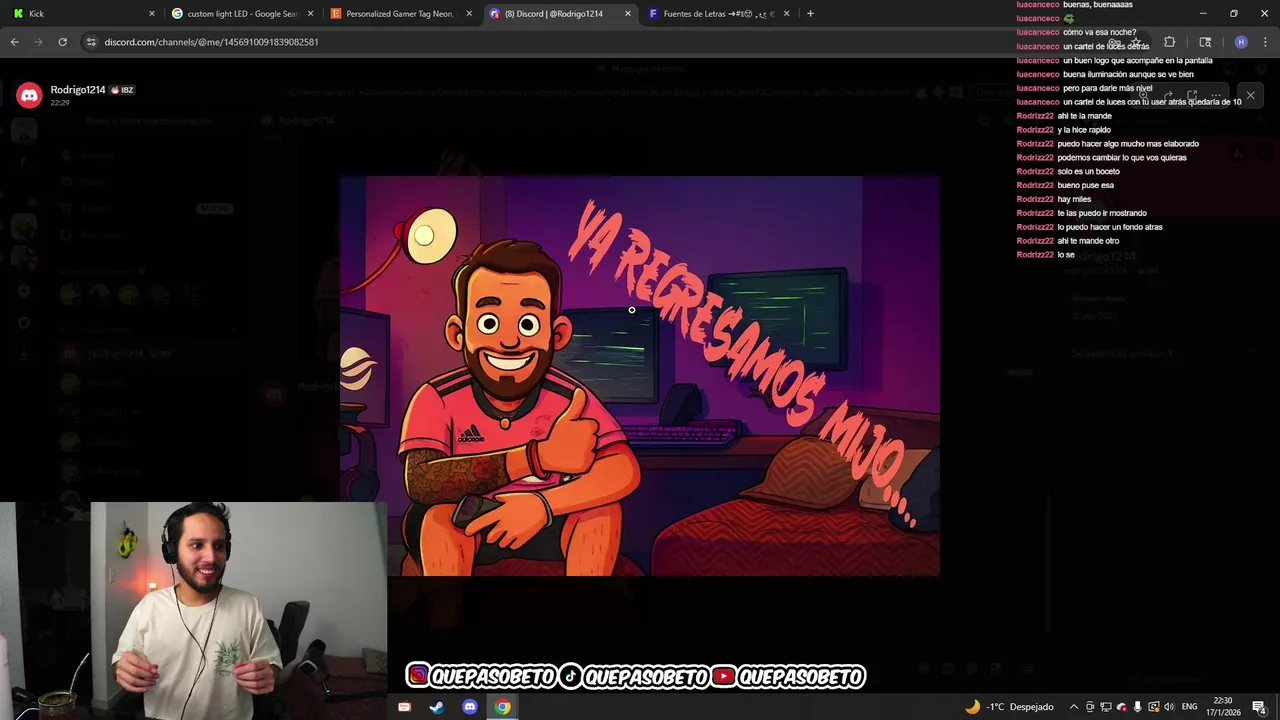The image size is (1280, 720).
Task: Show hidden system tray icons
Action: click(1074, 707)
